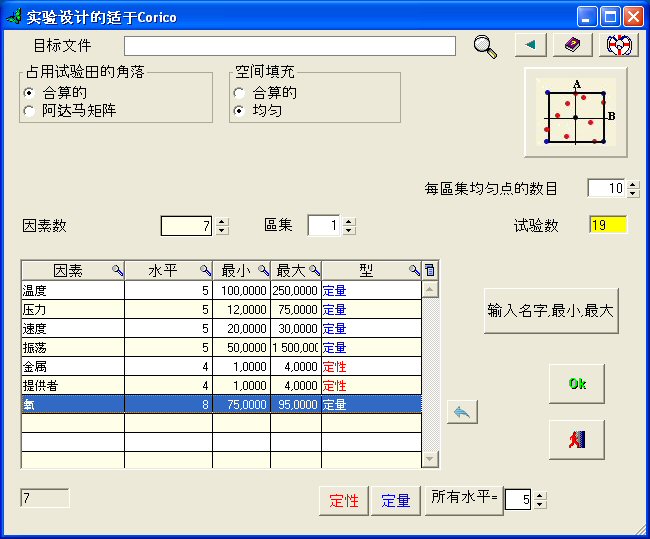The height and width of the screenshot is (539, 650).
Task: Select the highlighted 氧 factor row
Action: pyautogui.click(x=221, y=404)
